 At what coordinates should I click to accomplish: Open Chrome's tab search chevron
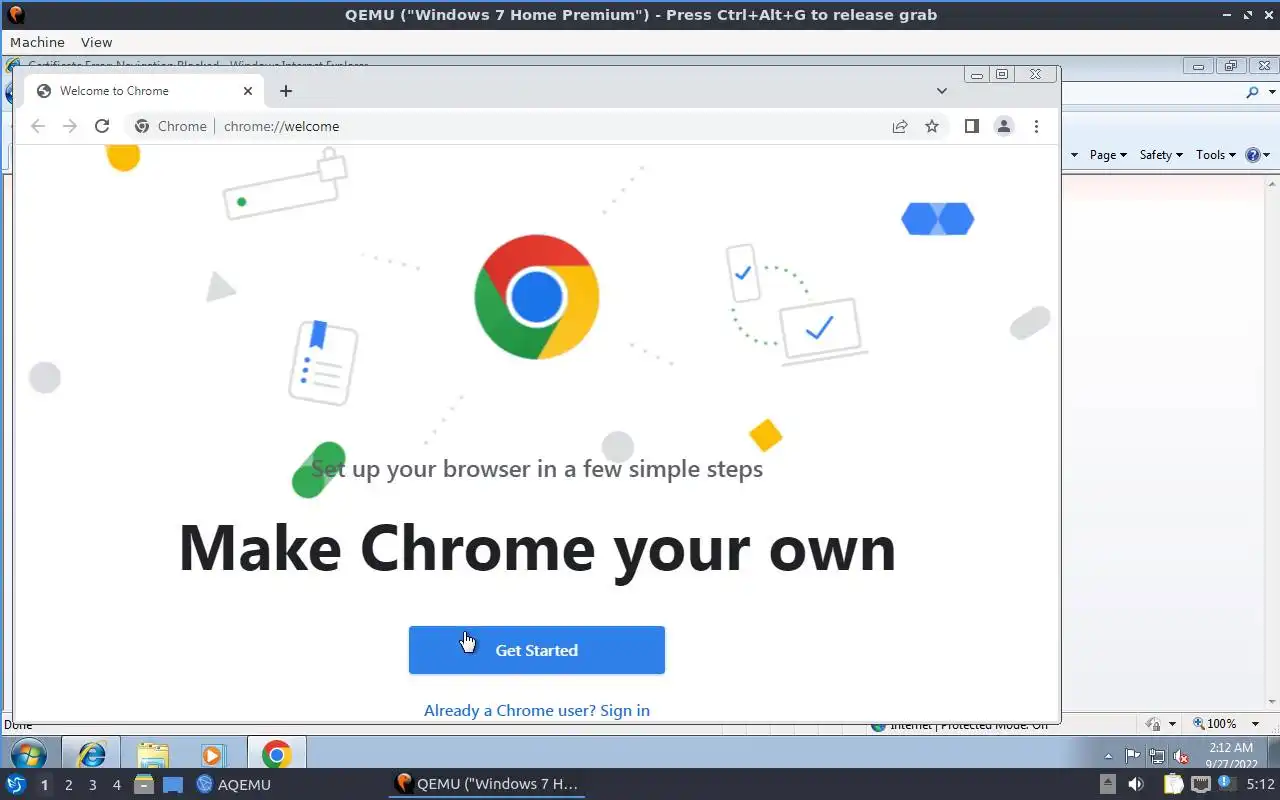point(941,91)
